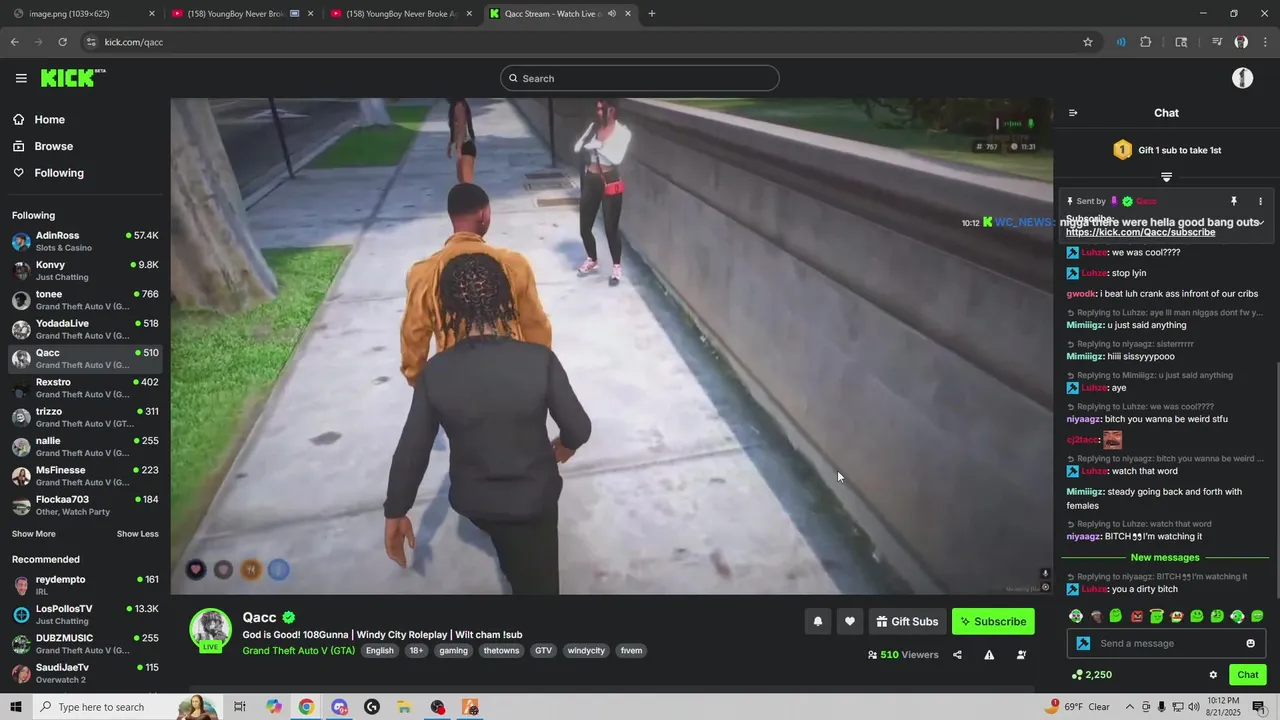Send message with the green Chat button
This screenshot has width=1280, height=720.
pos(1247,675)
